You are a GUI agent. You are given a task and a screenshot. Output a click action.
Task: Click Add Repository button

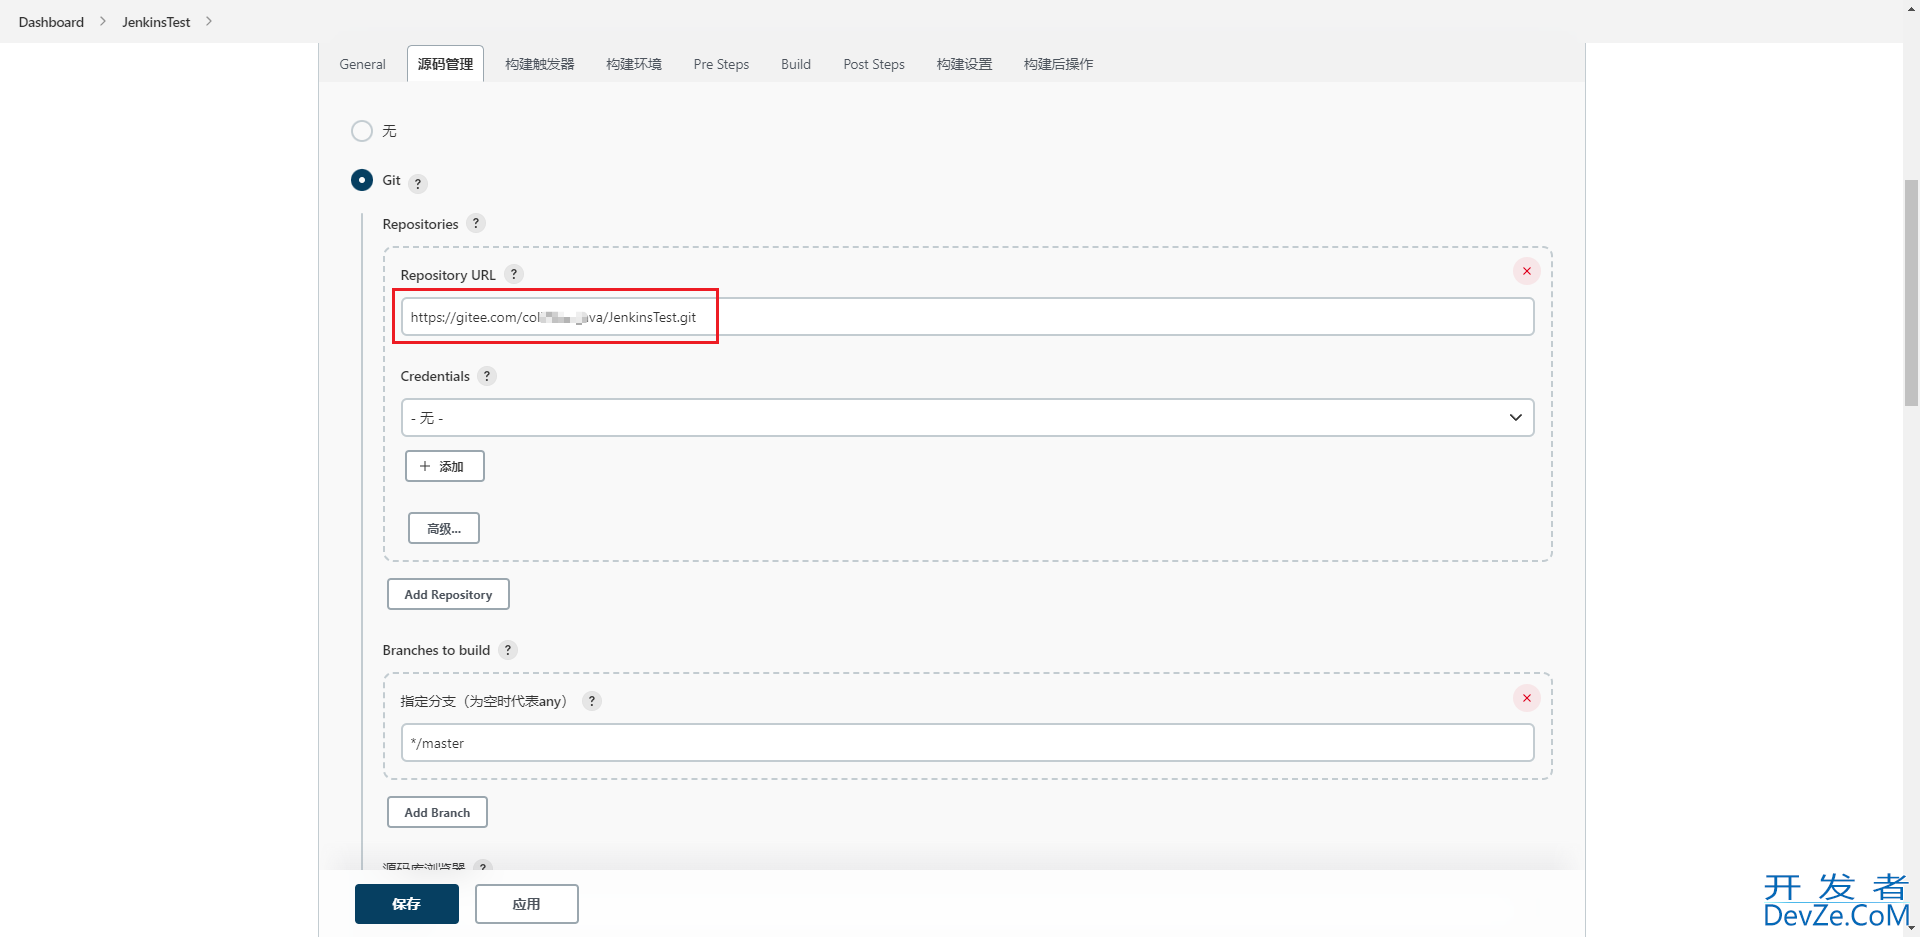448,594
